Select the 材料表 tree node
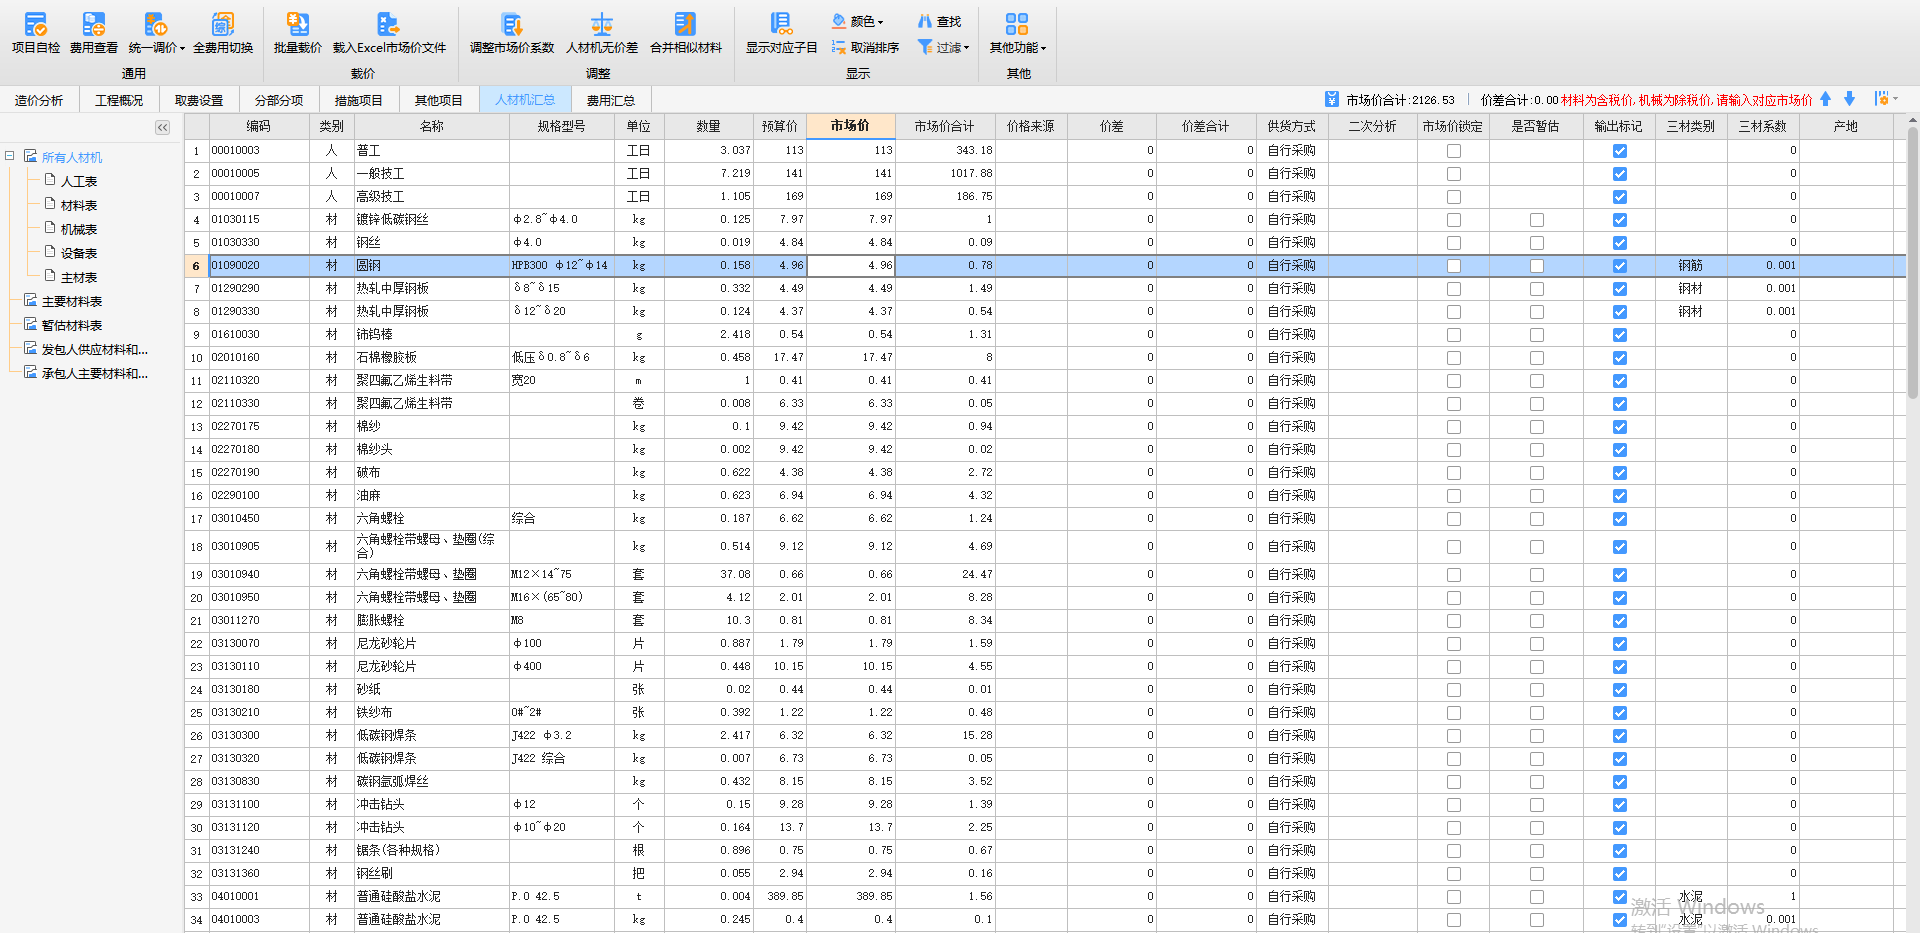The width and height of the screenshot is (1920, 933). (x=79, y=205)
